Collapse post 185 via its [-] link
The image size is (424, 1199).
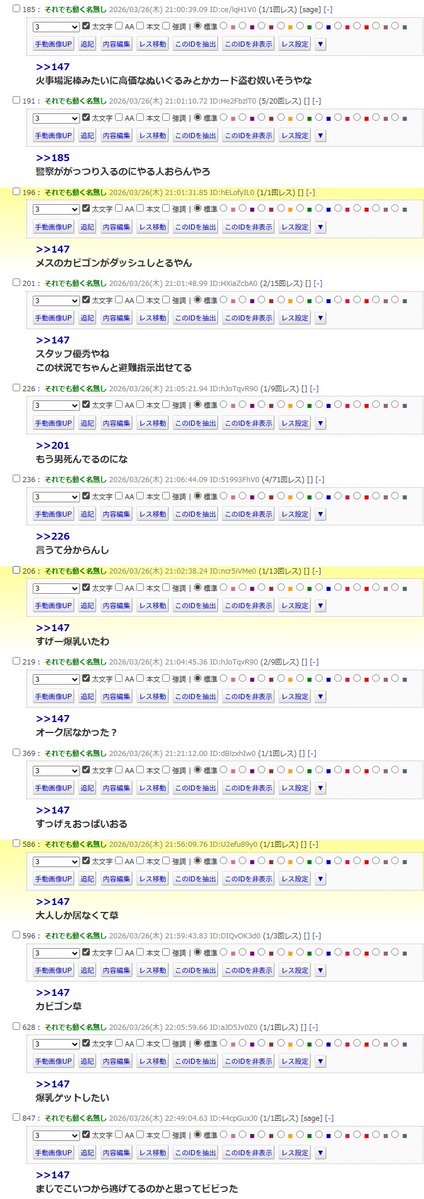pyautogui.click(x=328, y=9)
